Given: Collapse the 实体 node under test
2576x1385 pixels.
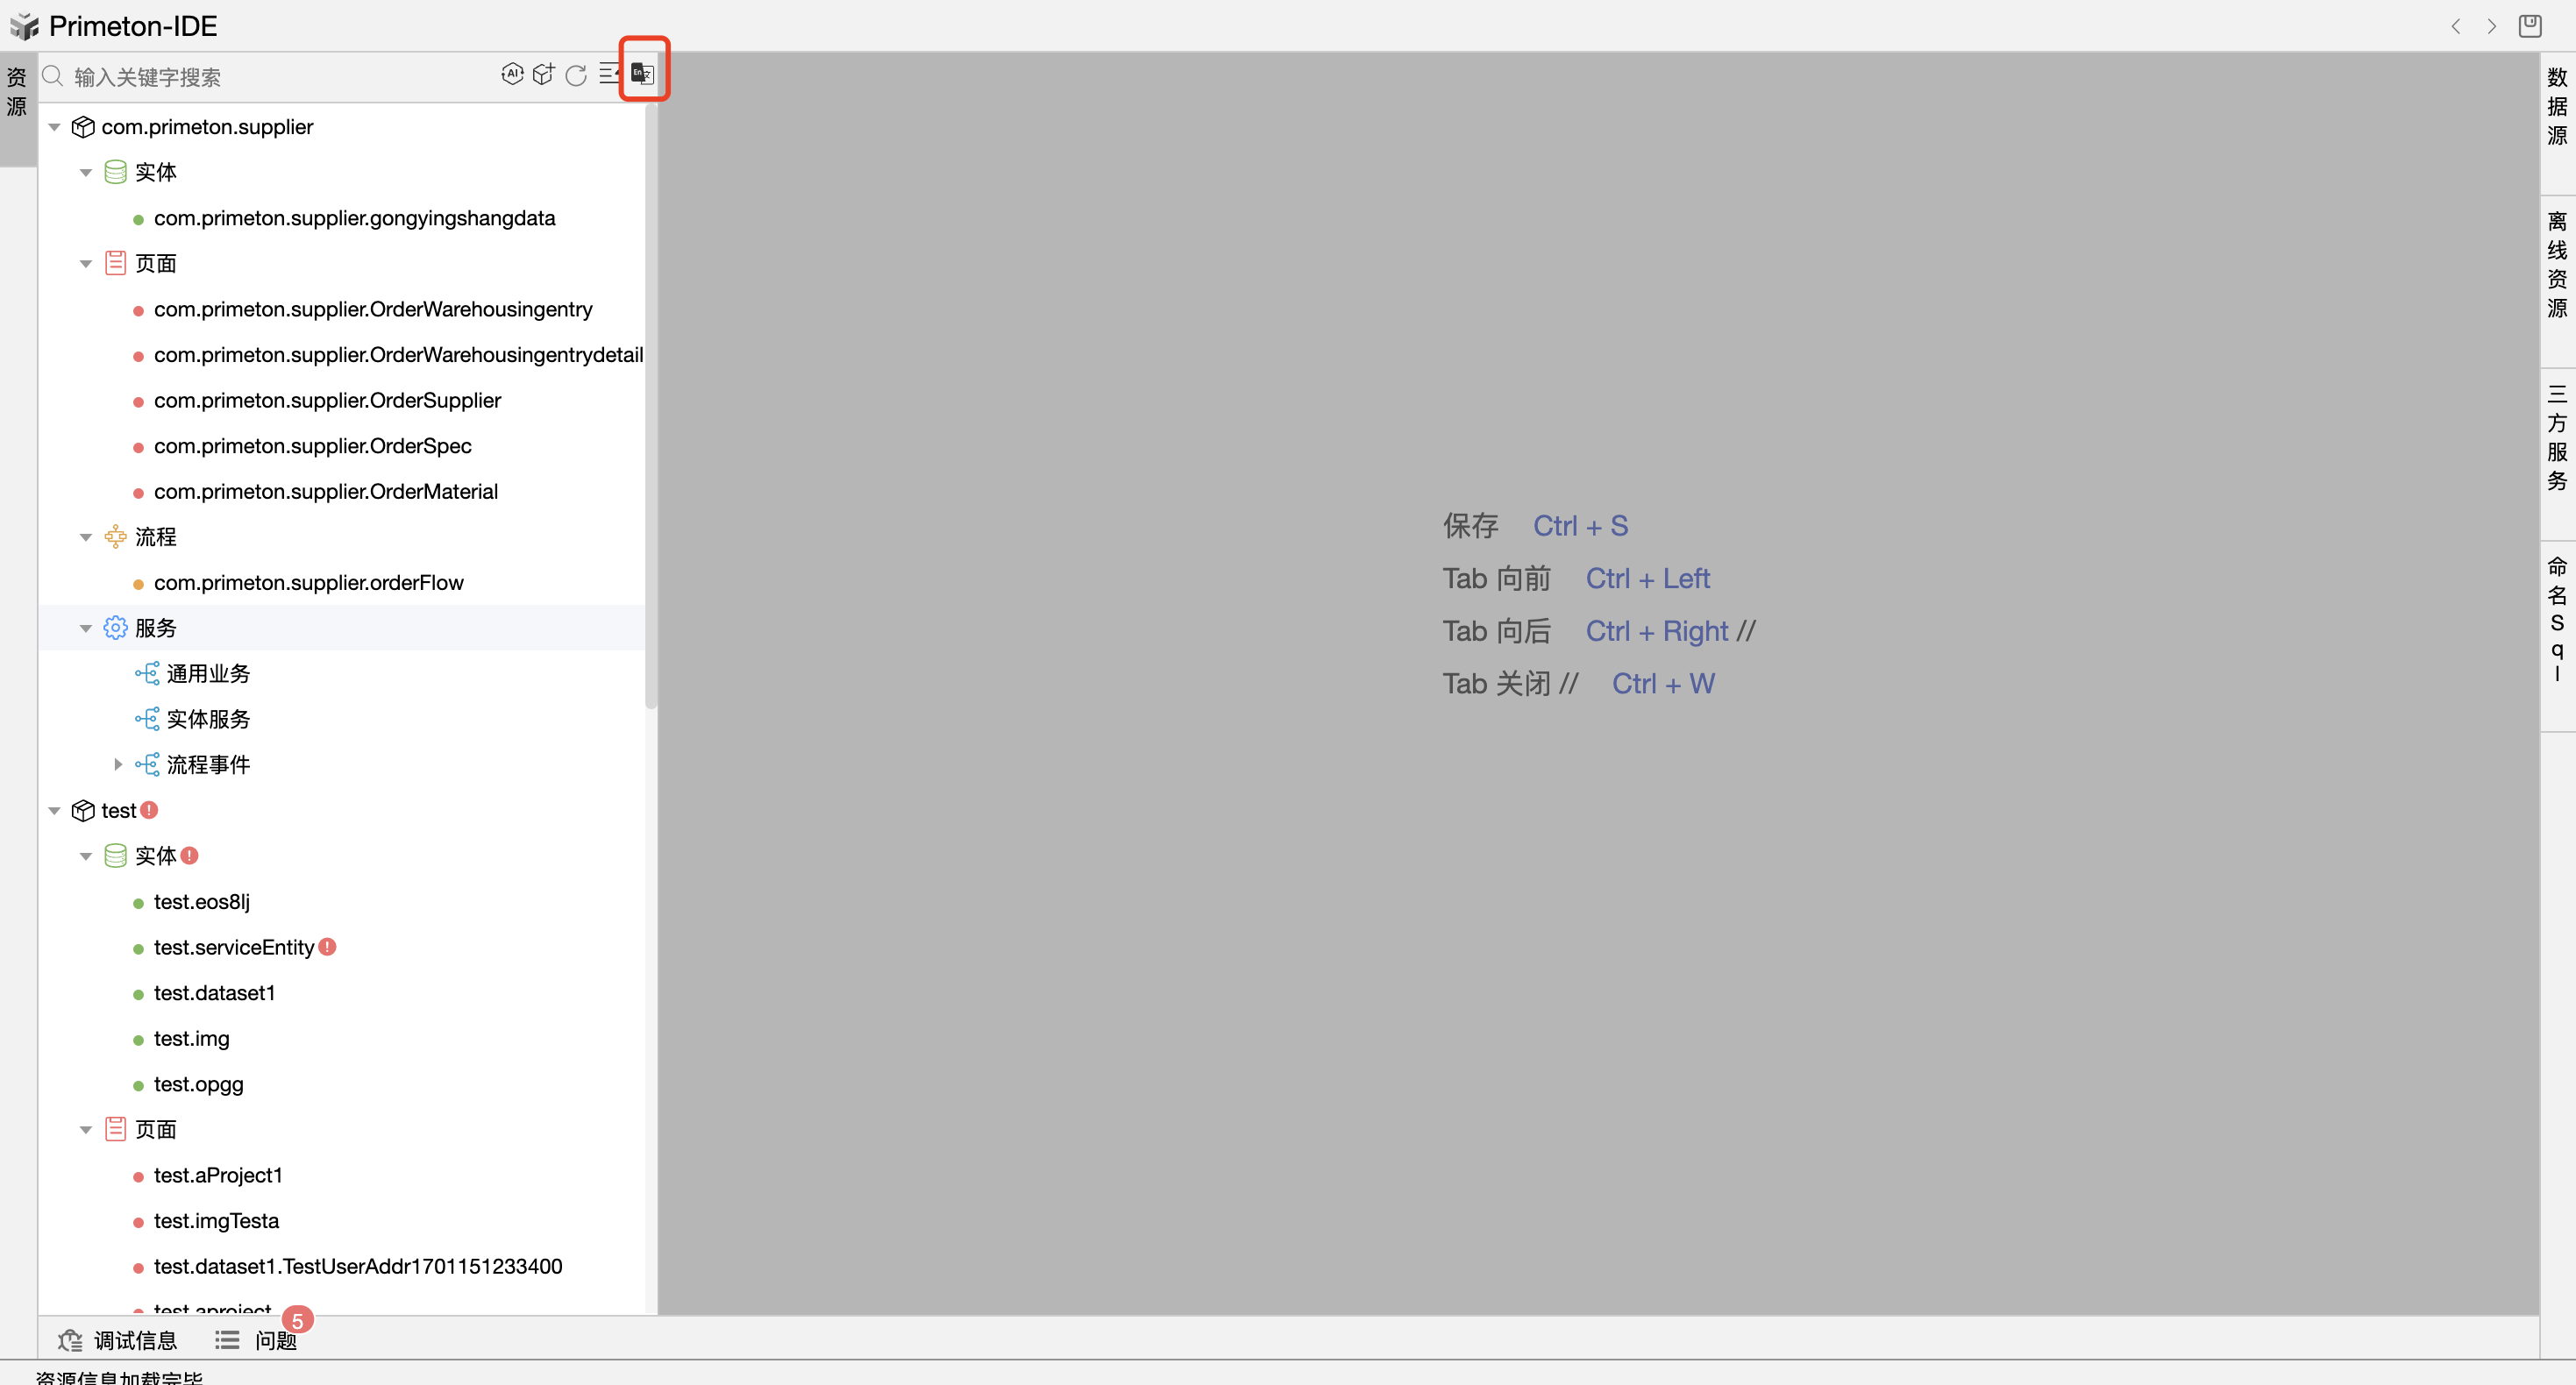Looking at the screenshot, I should click(x=86, y=856).
